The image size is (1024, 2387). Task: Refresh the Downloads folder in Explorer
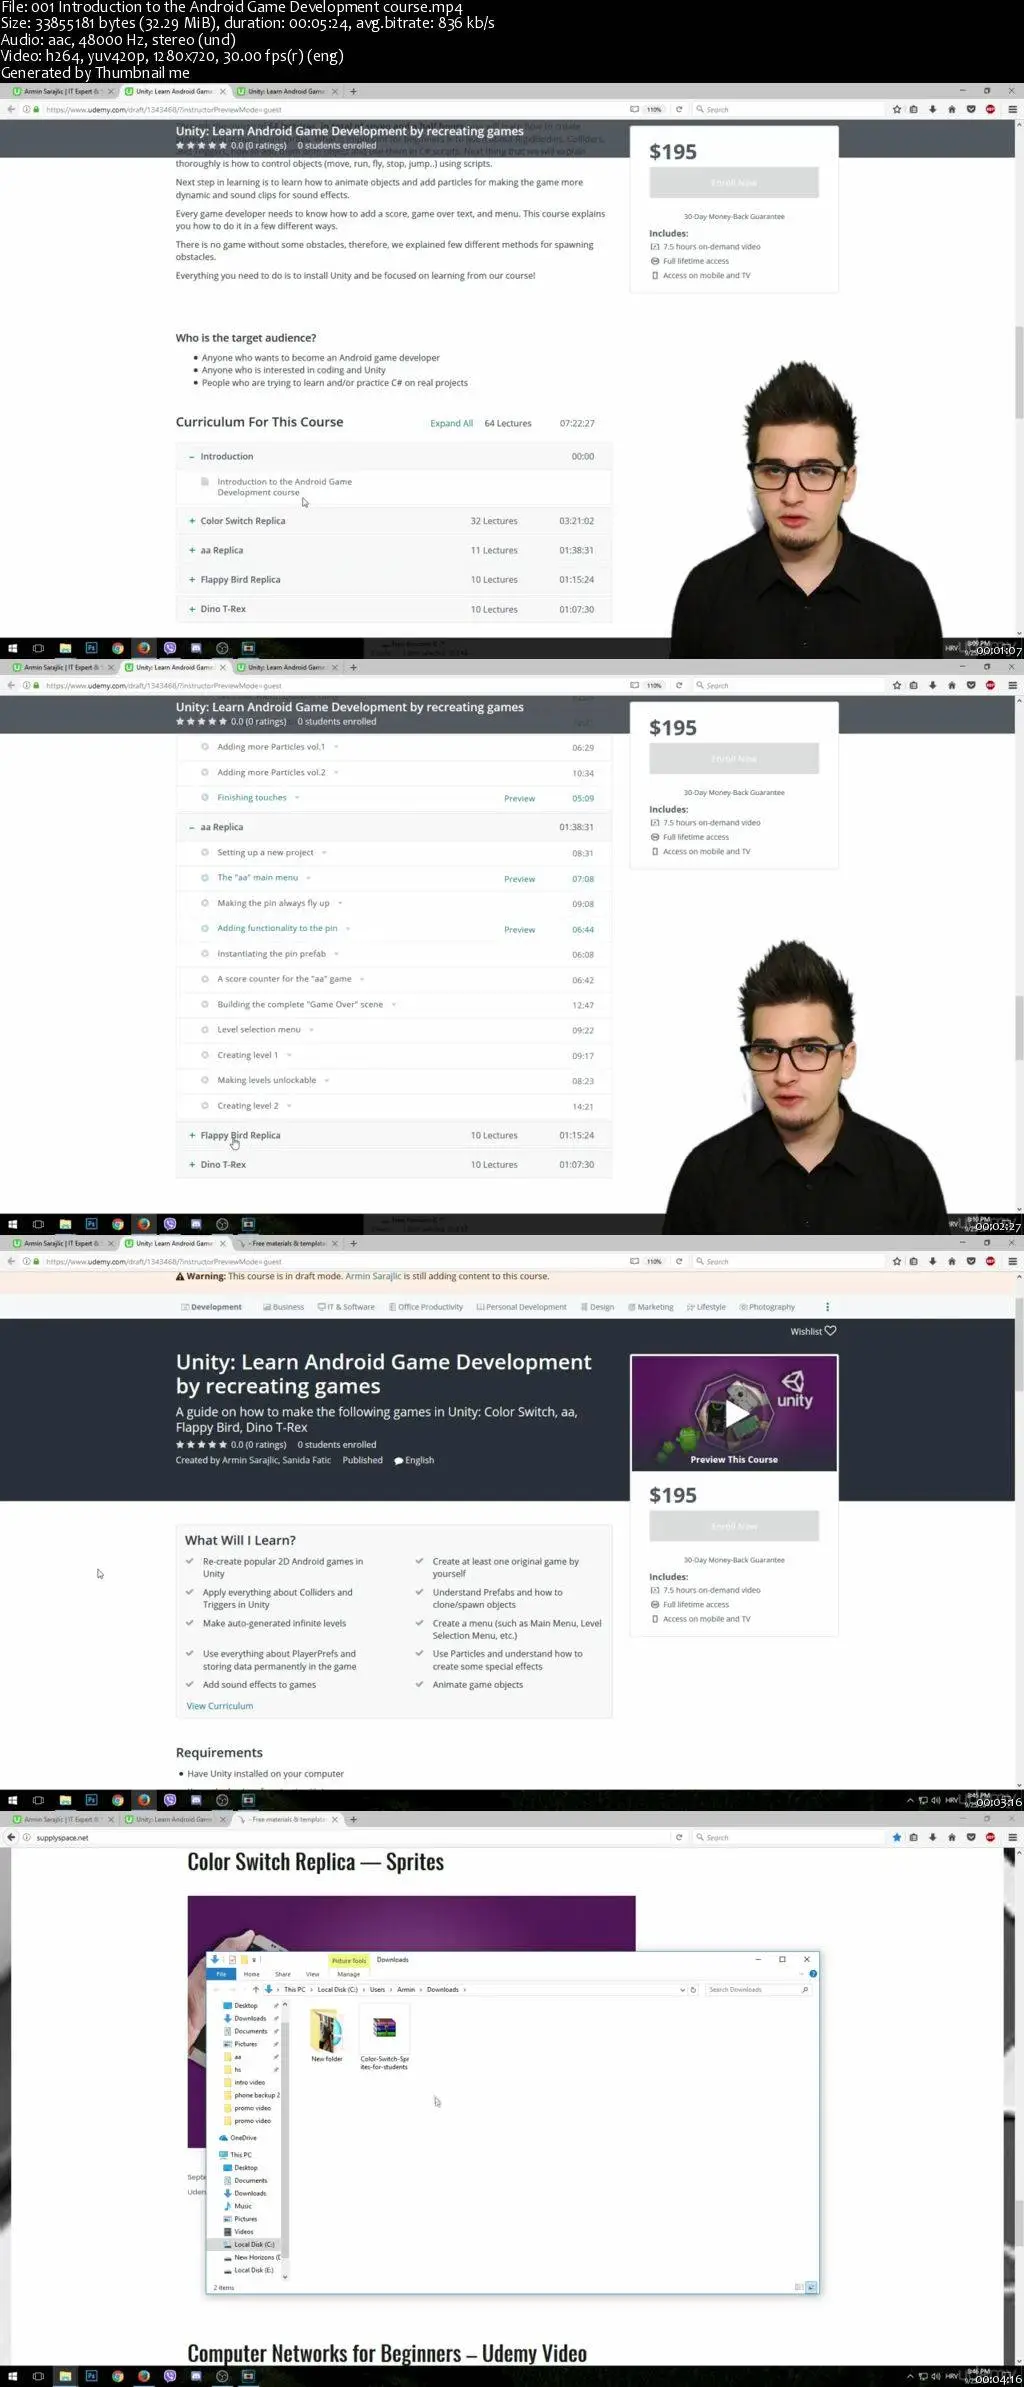[693, 1990]
